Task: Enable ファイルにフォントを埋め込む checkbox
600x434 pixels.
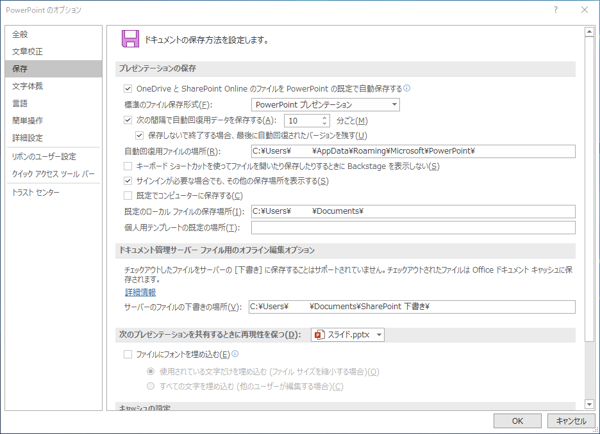Action: [128, 354]
